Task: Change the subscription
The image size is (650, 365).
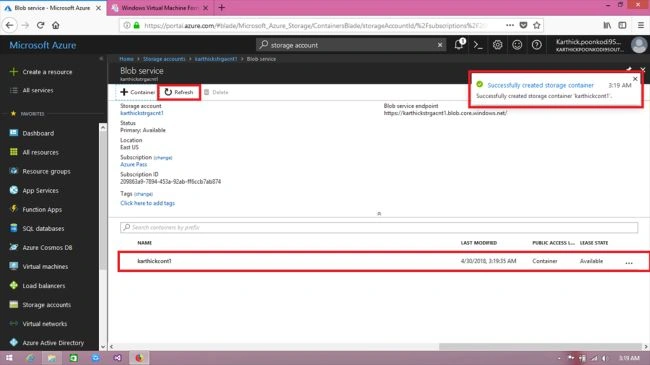Action: (x=163, y=158)
